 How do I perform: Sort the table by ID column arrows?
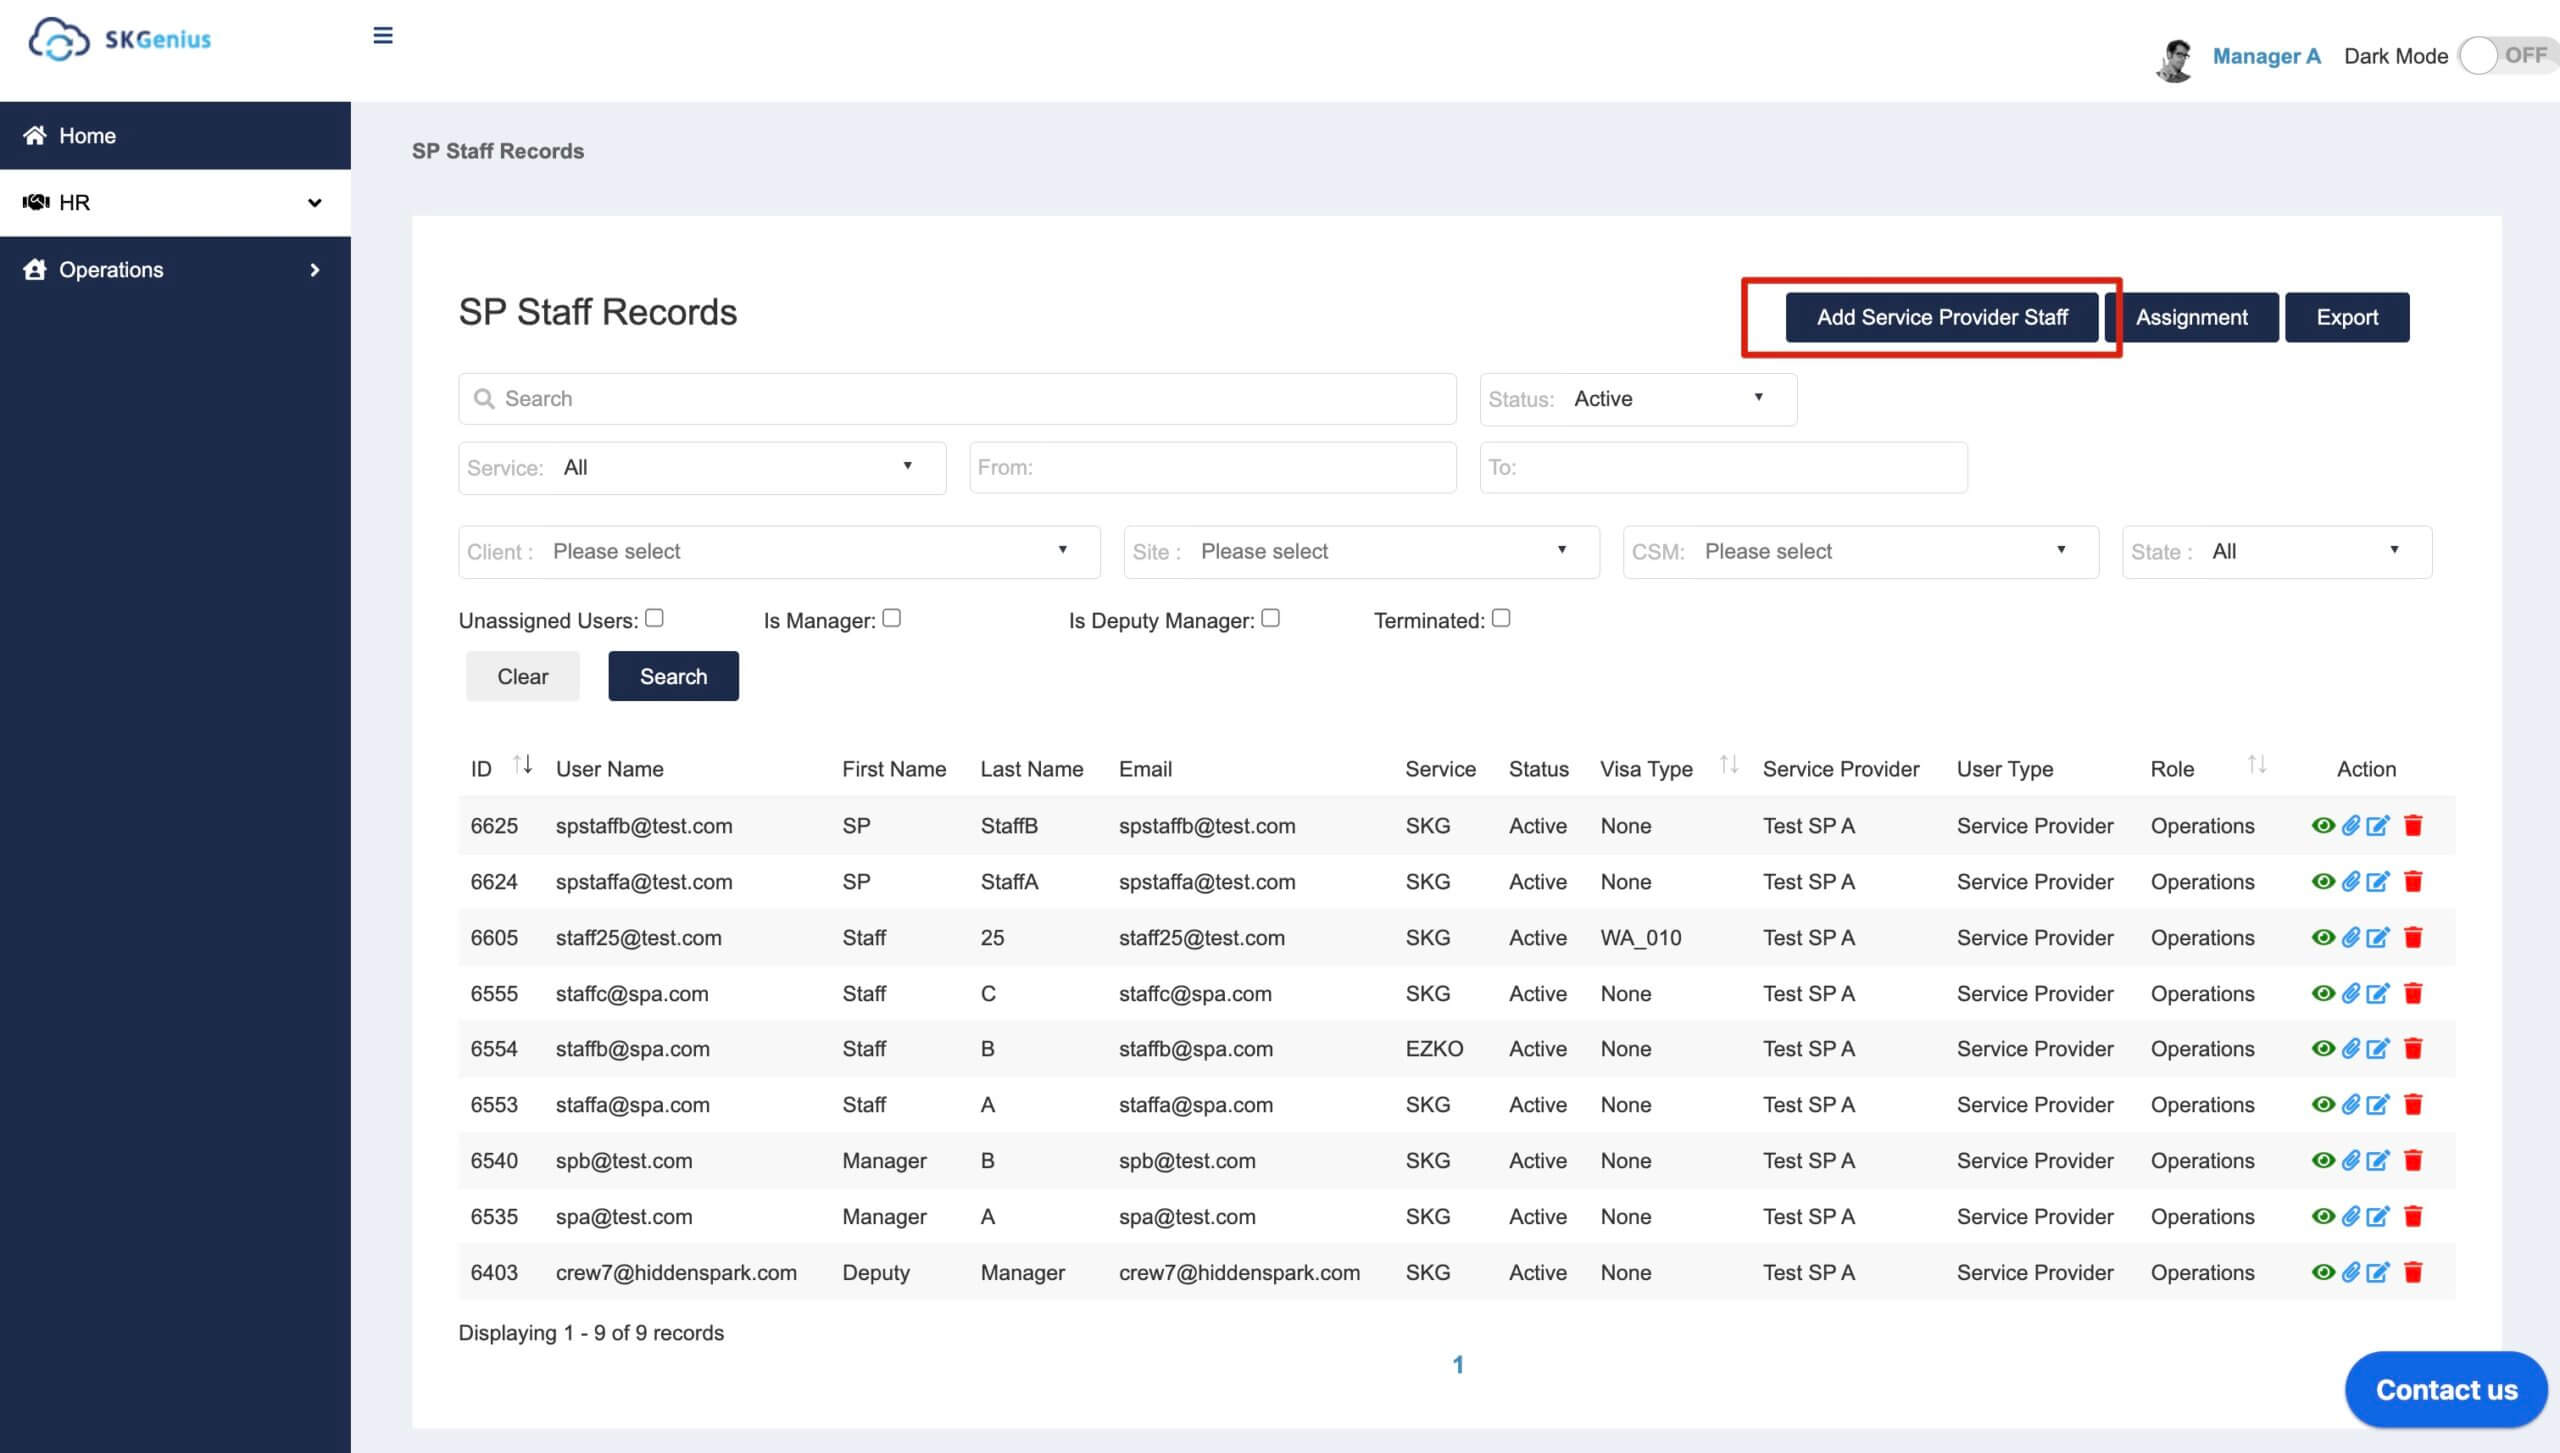pos(522,766)
